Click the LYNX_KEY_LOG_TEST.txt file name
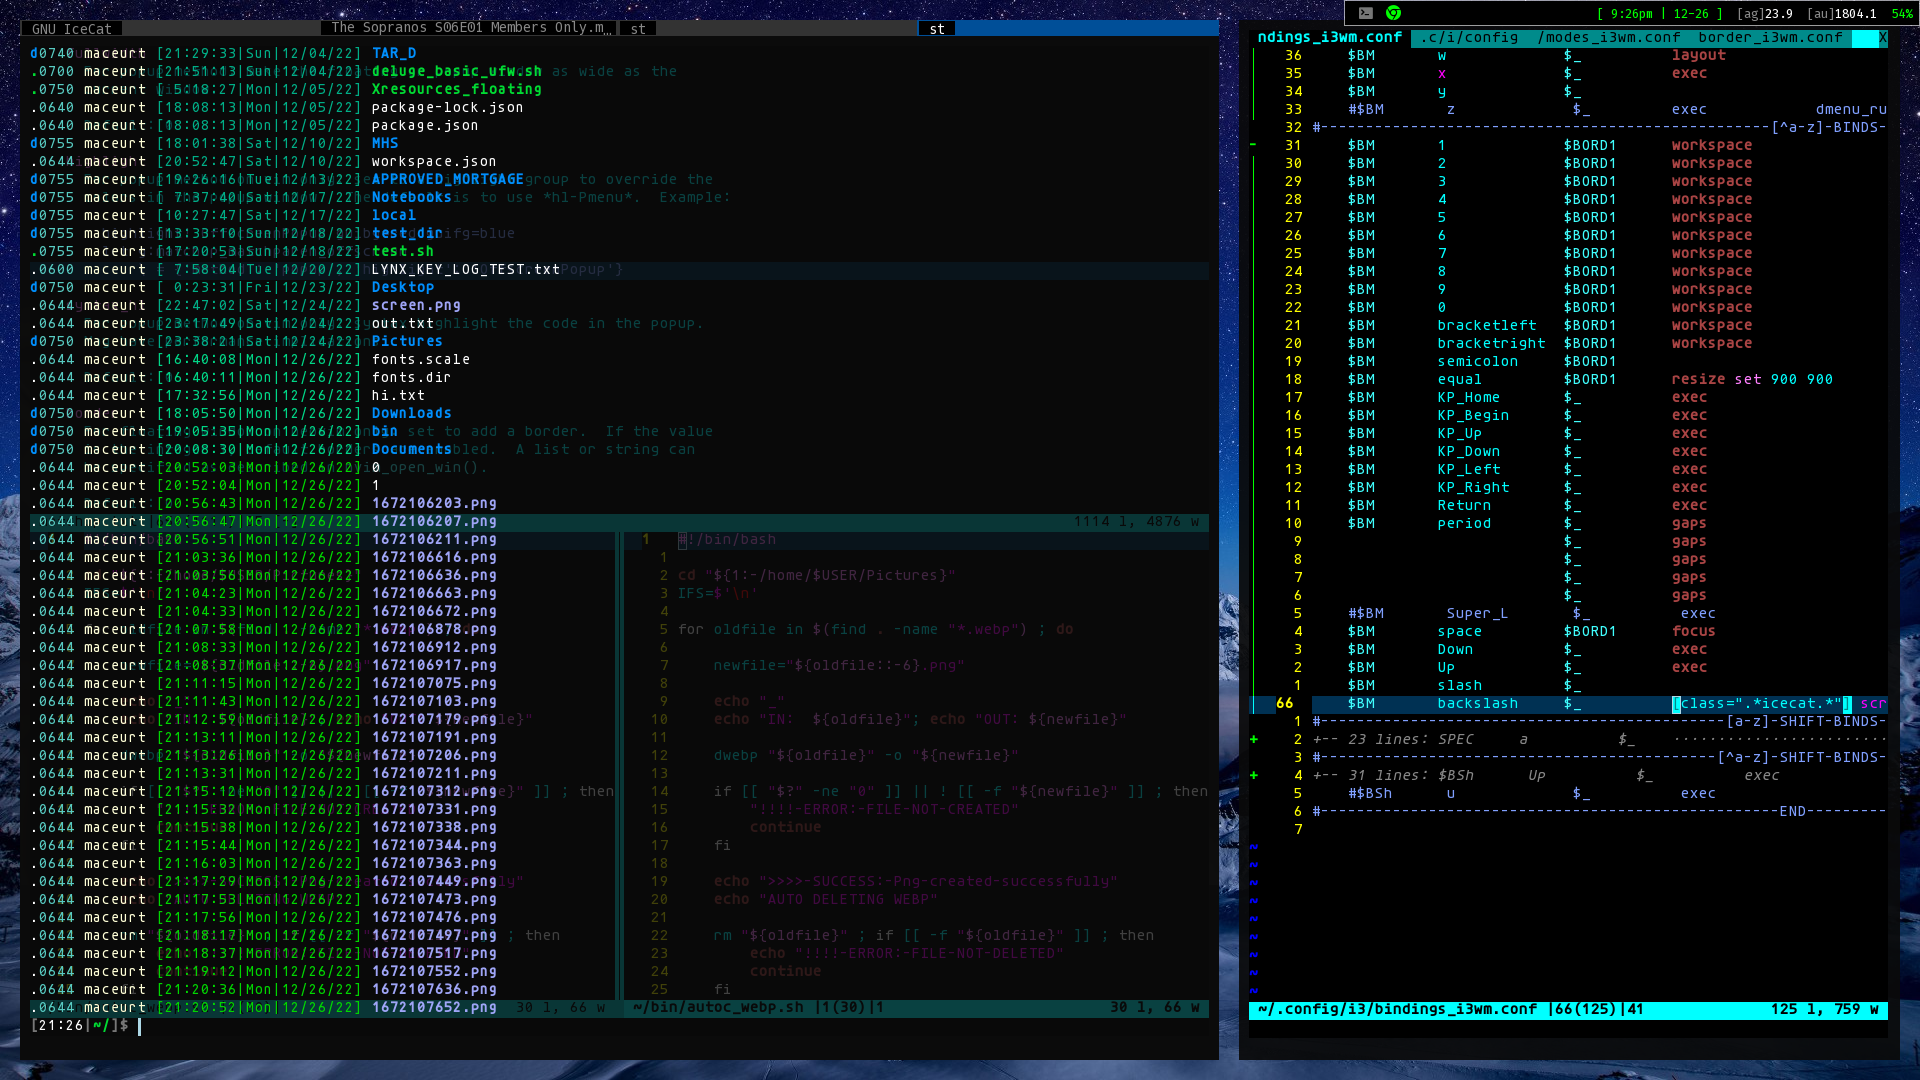 (466, 269)
